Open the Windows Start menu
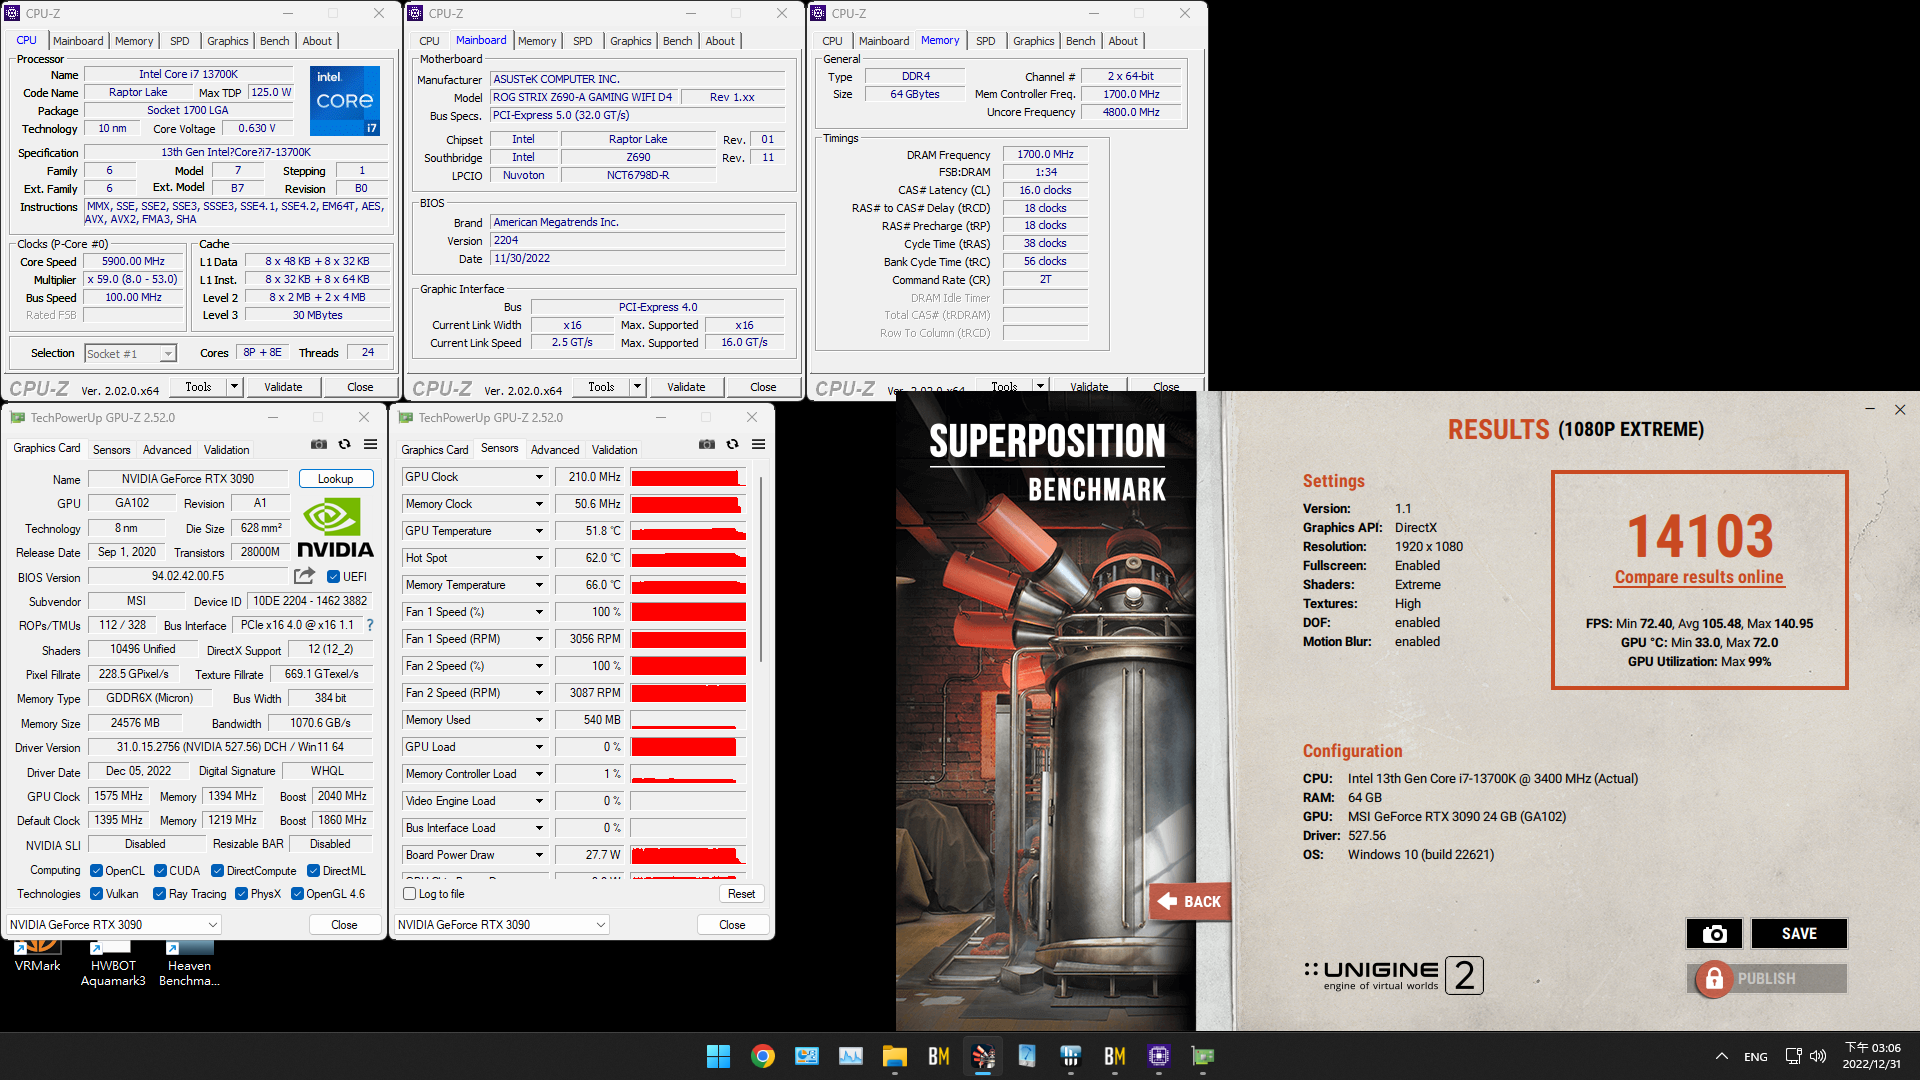 click(718, 1056)
